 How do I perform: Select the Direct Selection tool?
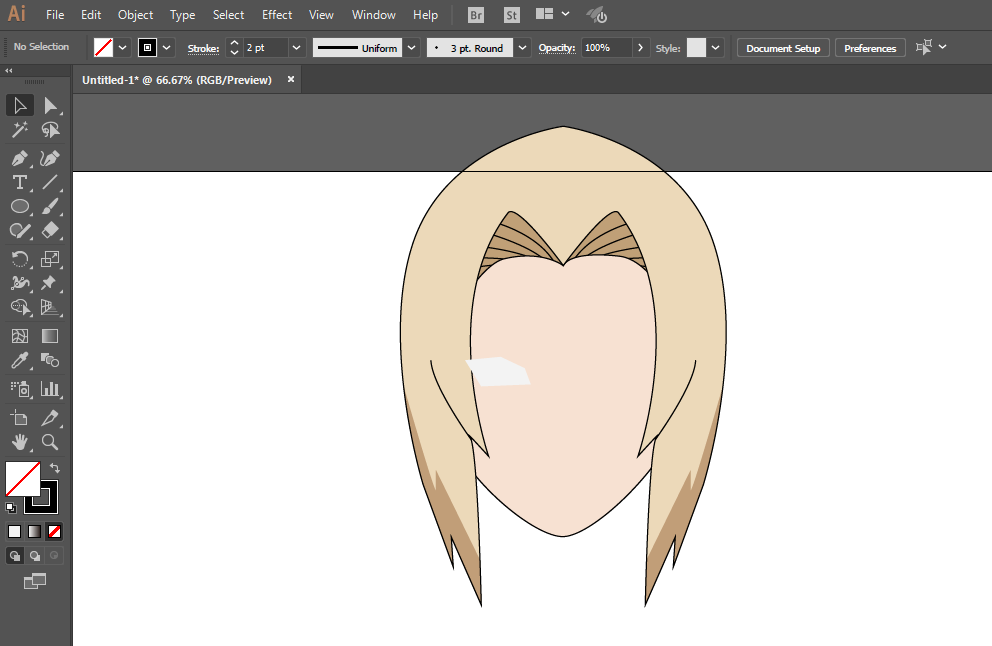click(x=50, y=106)
